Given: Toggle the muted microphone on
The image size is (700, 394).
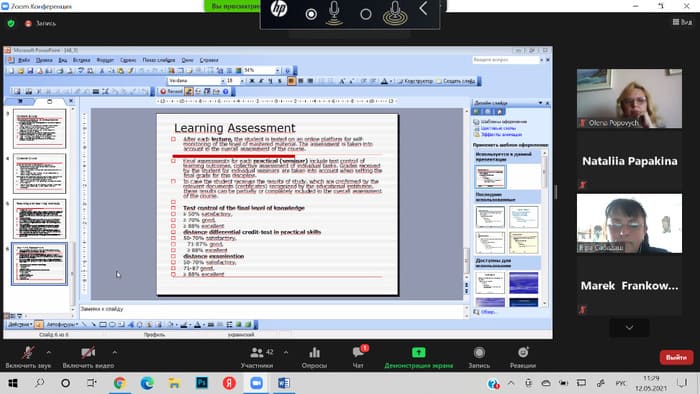Looking at the screenshot, I should (x=28, y=353).
